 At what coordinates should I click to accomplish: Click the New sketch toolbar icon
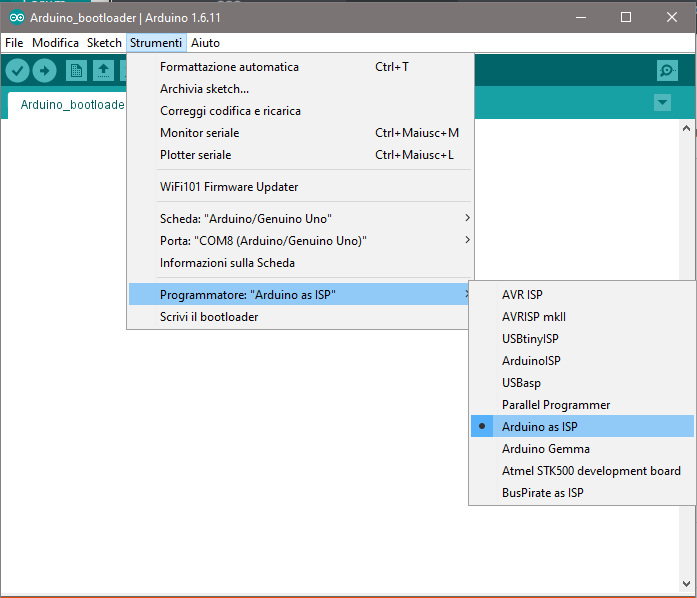76,70
